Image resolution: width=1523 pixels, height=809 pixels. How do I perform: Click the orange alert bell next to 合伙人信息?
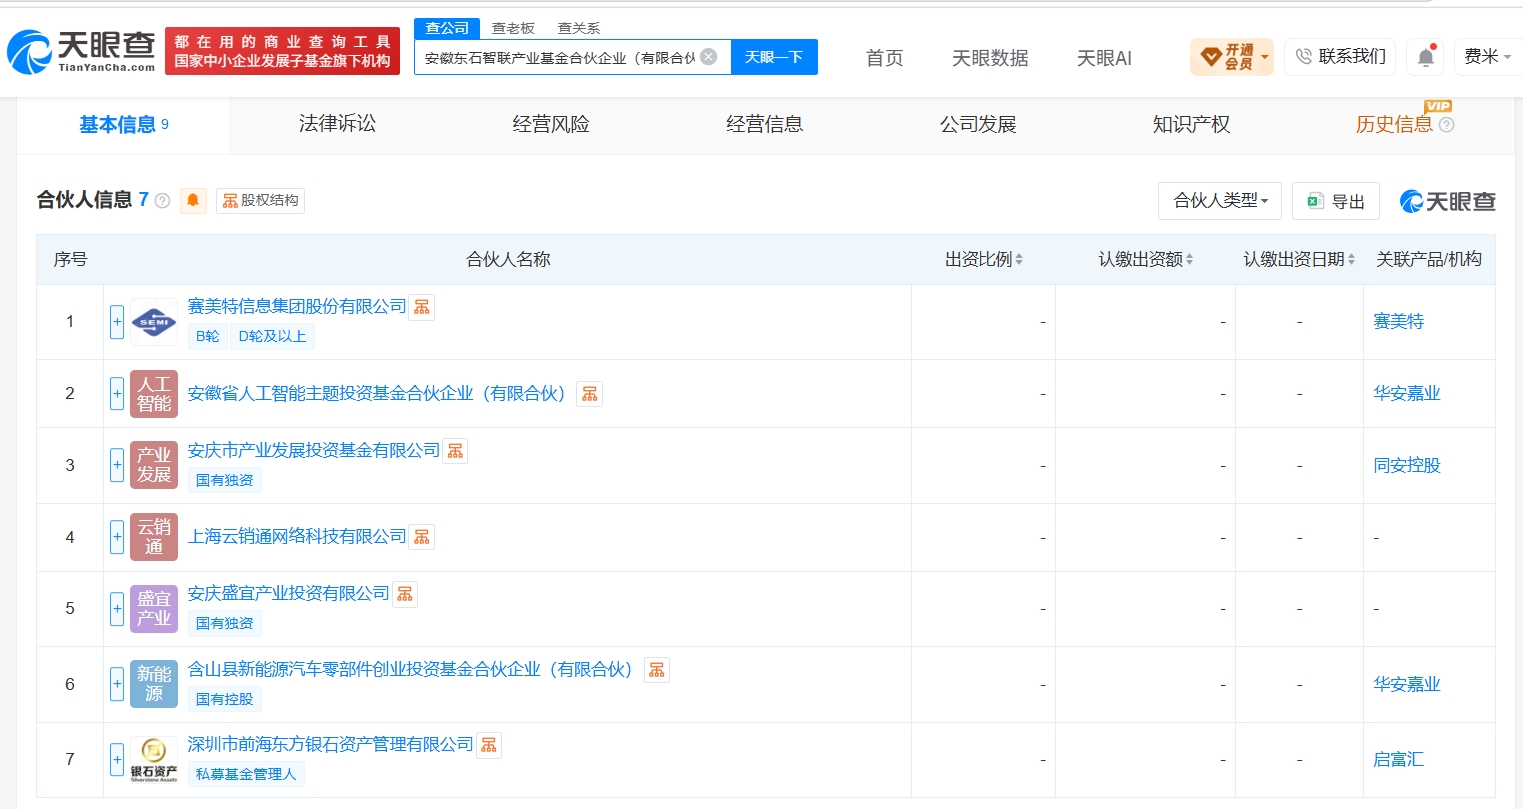pyautogui.click(x=193, y=200)
